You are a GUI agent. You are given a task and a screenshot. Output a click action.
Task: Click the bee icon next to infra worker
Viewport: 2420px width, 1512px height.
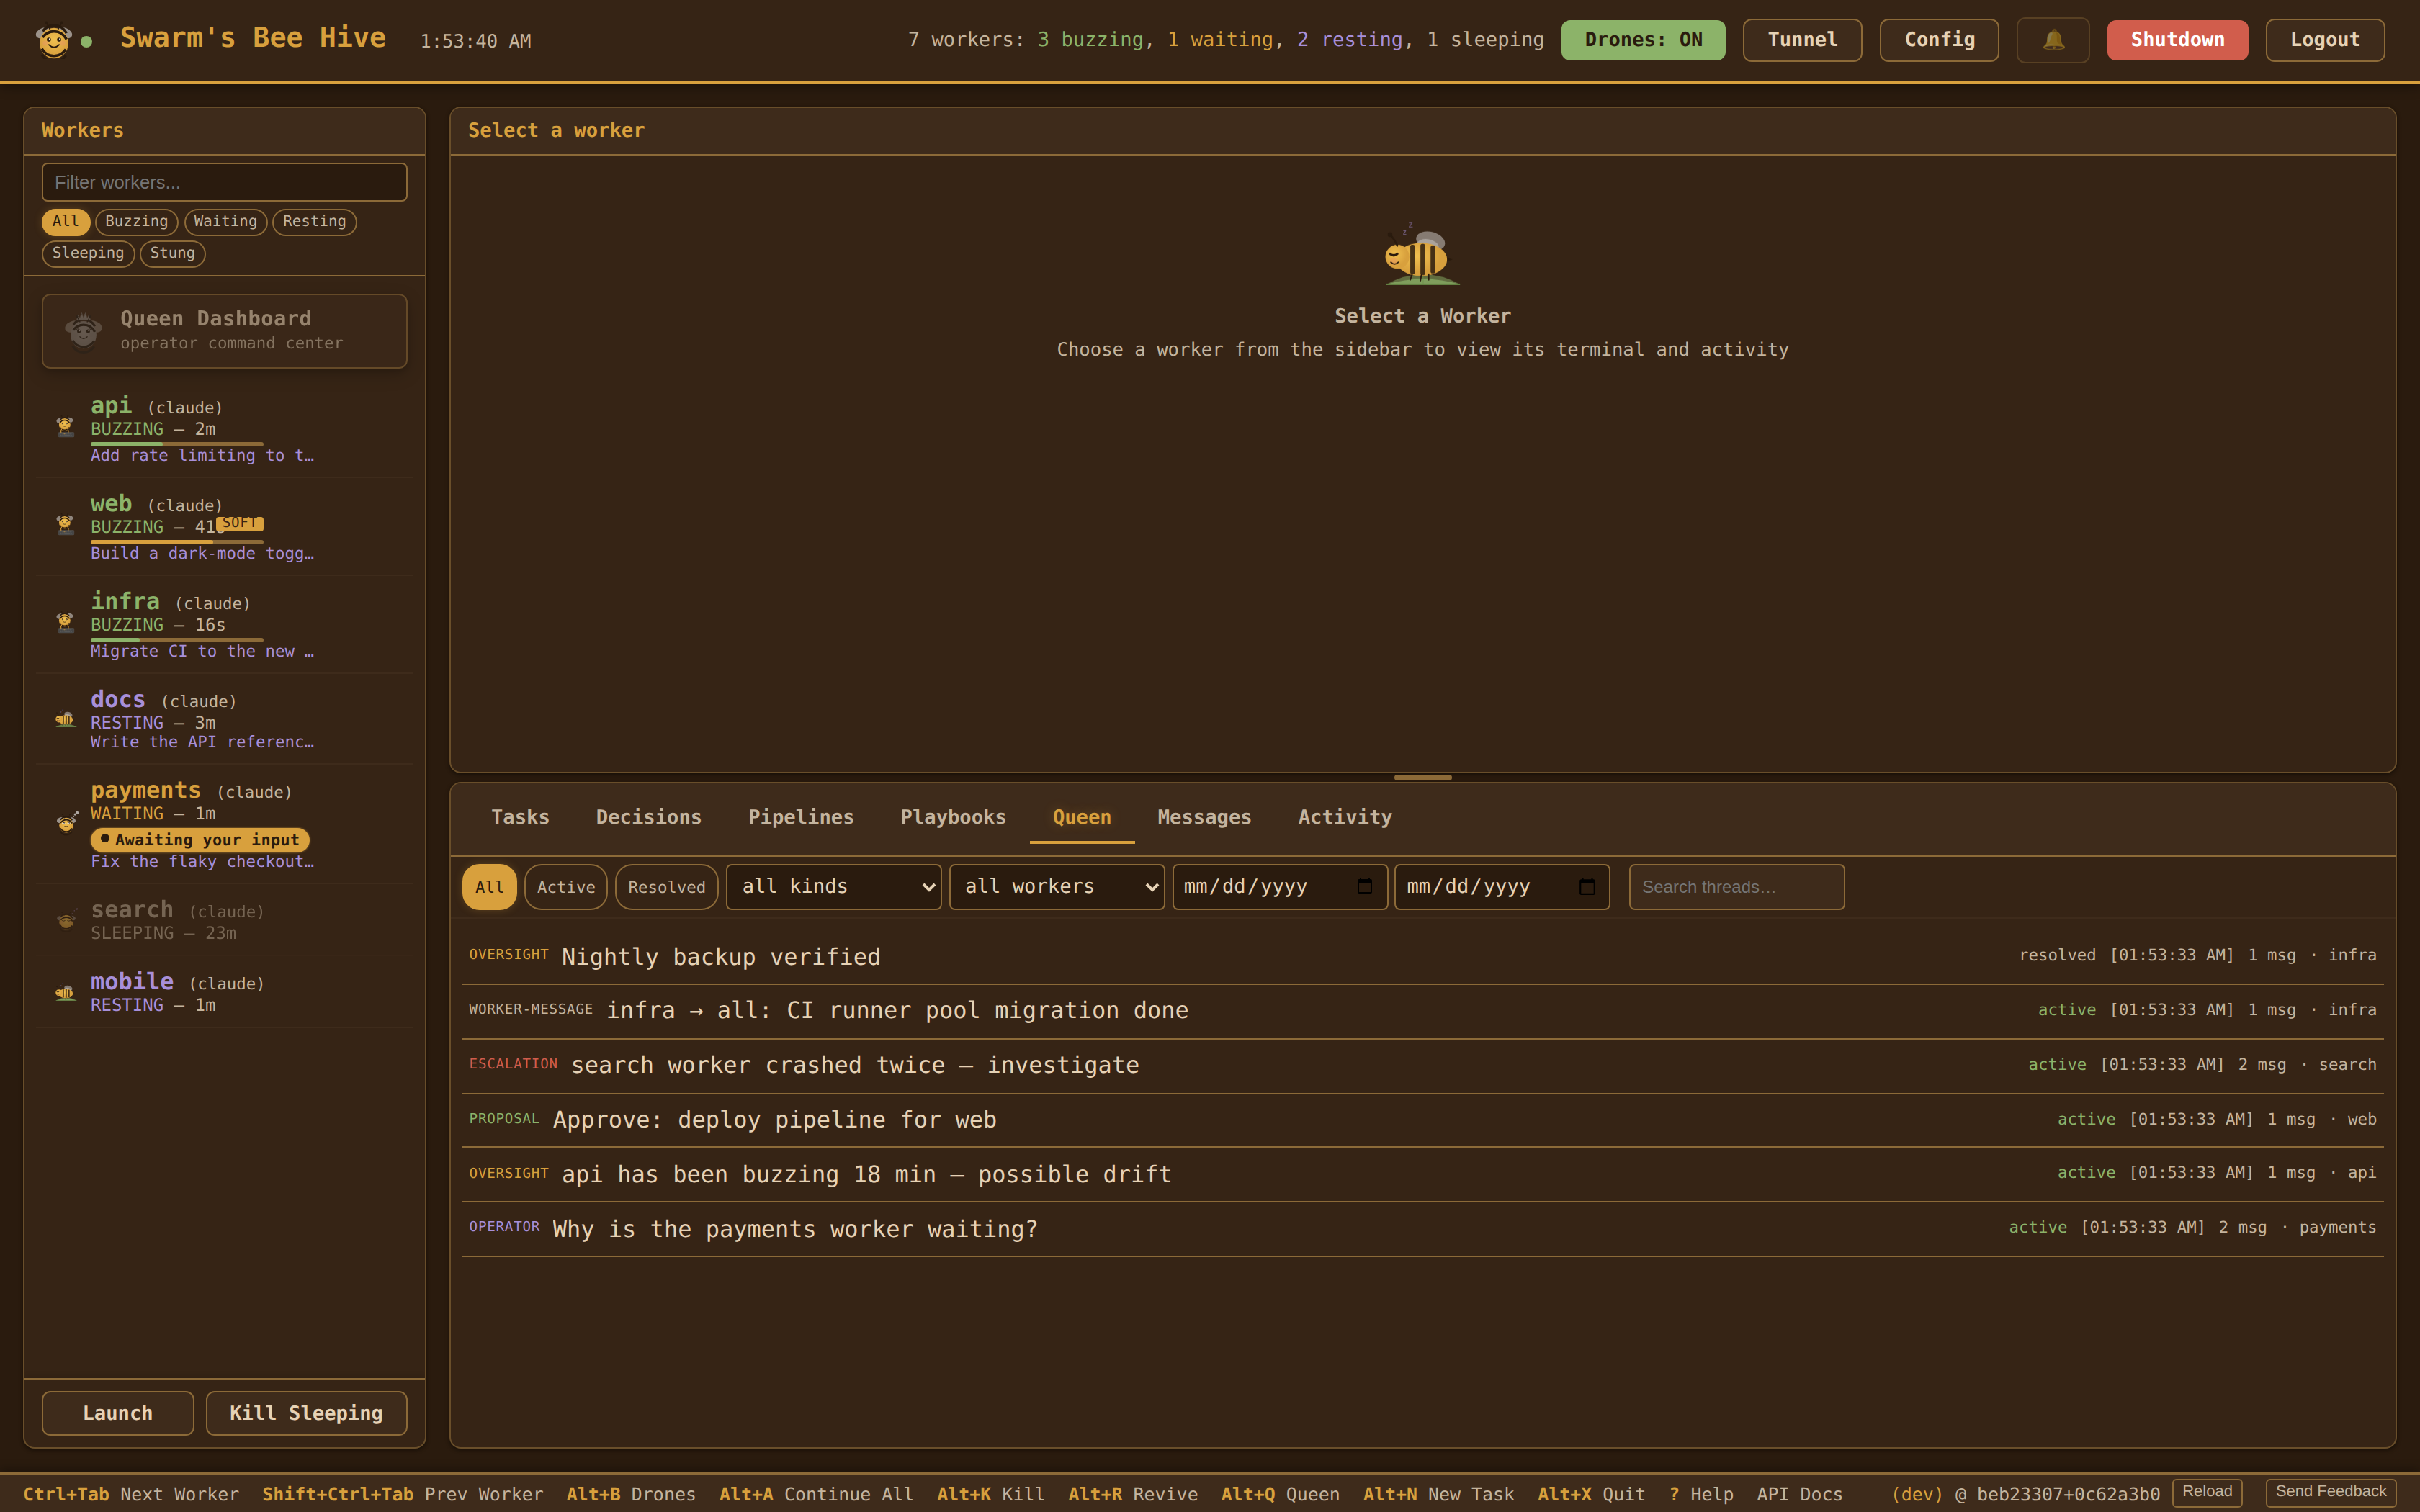[65, 623]
